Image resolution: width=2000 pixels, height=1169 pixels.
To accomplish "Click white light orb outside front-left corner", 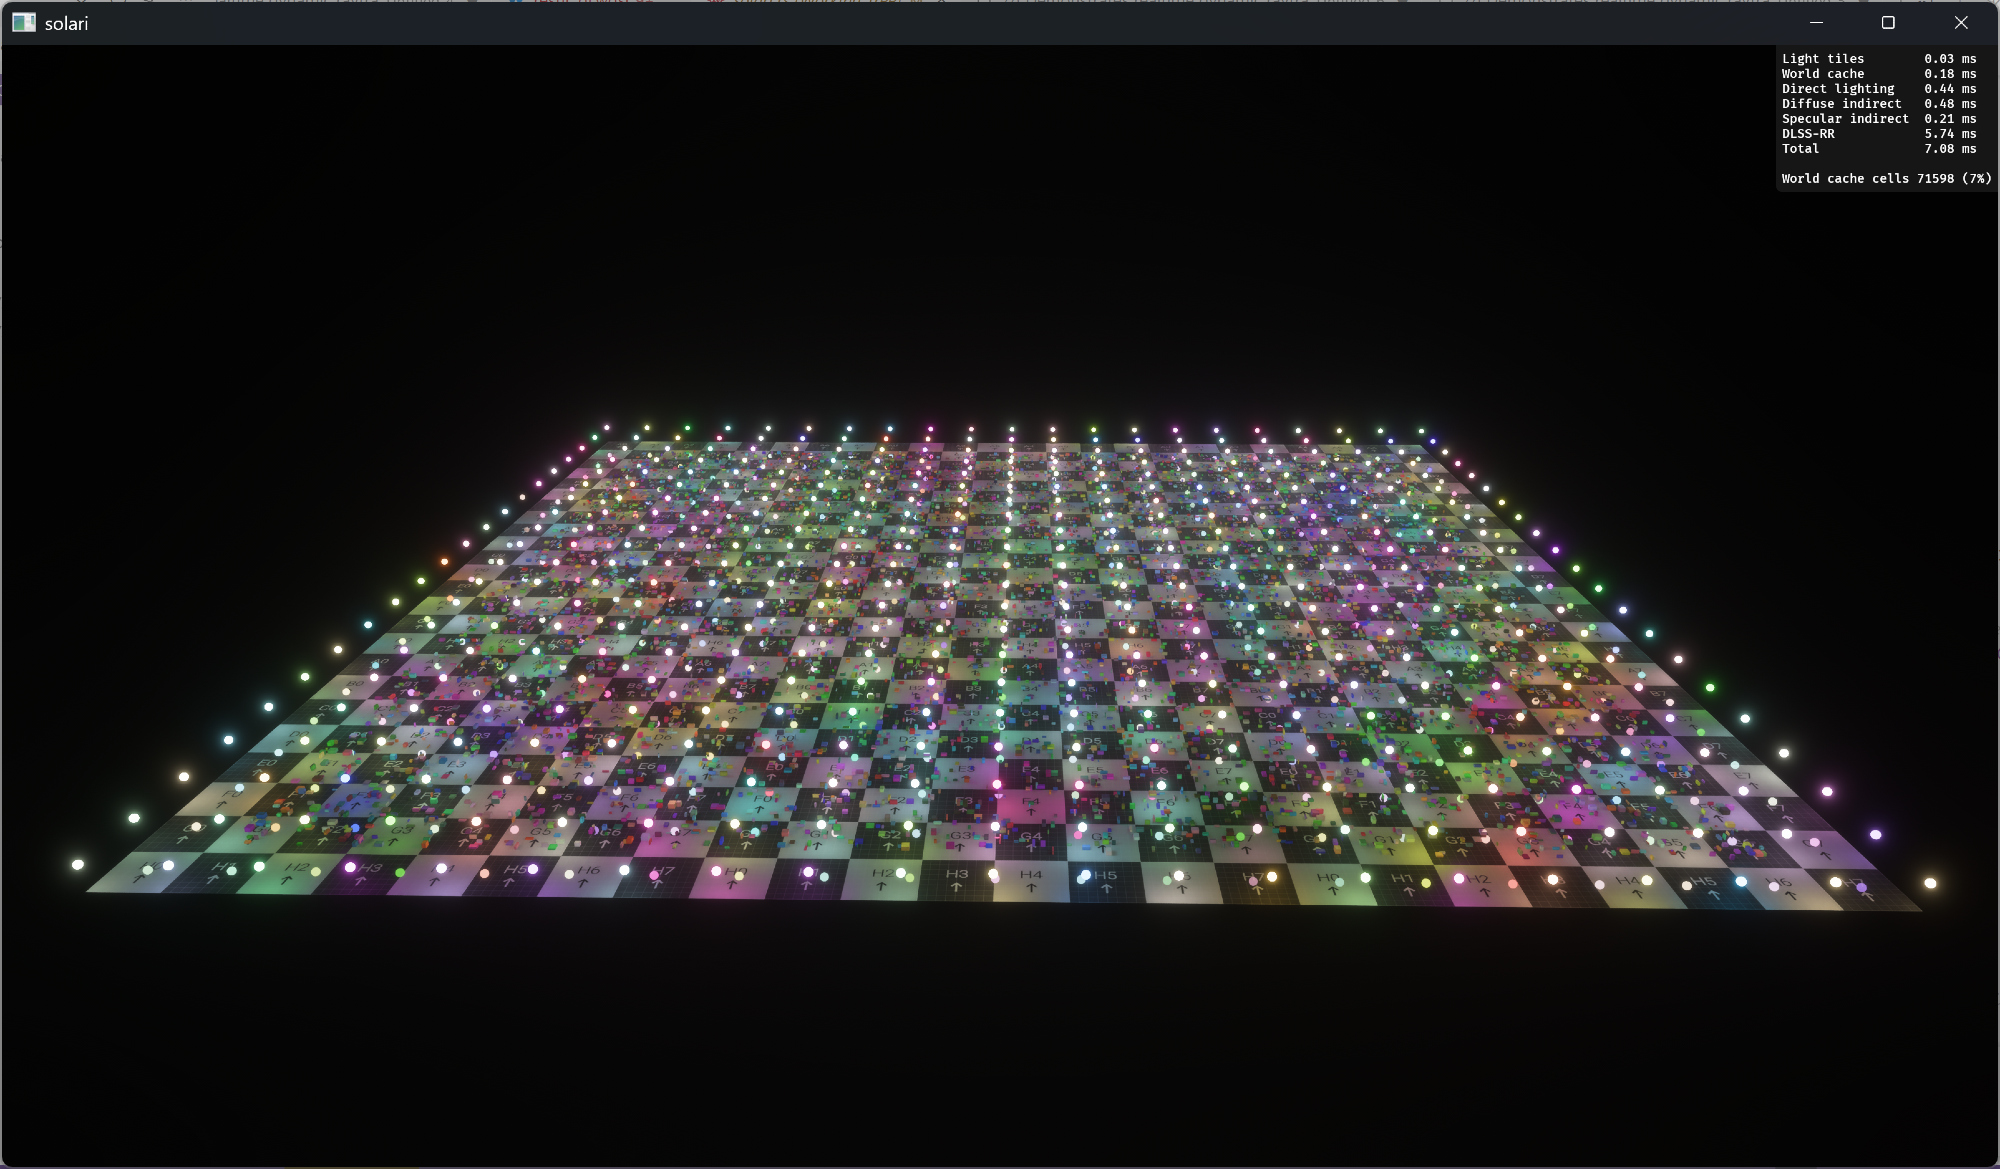I will coord(77,864).
